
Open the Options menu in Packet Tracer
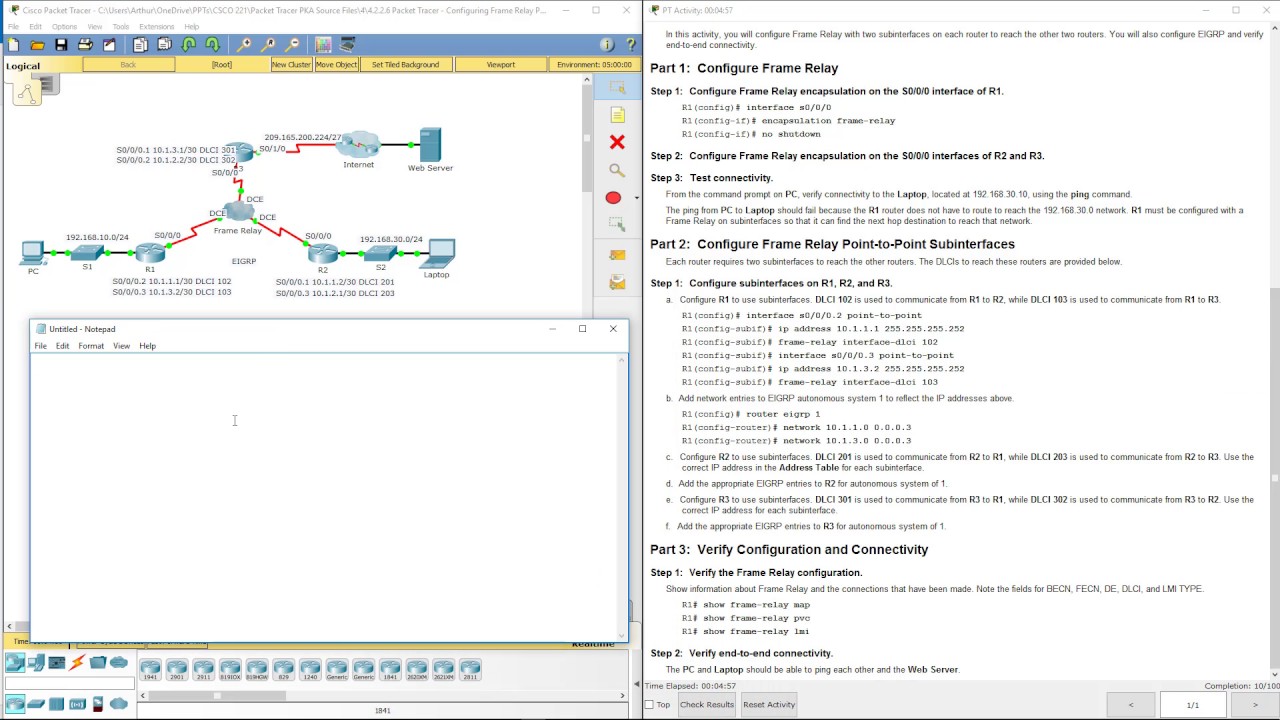[64, 27]
